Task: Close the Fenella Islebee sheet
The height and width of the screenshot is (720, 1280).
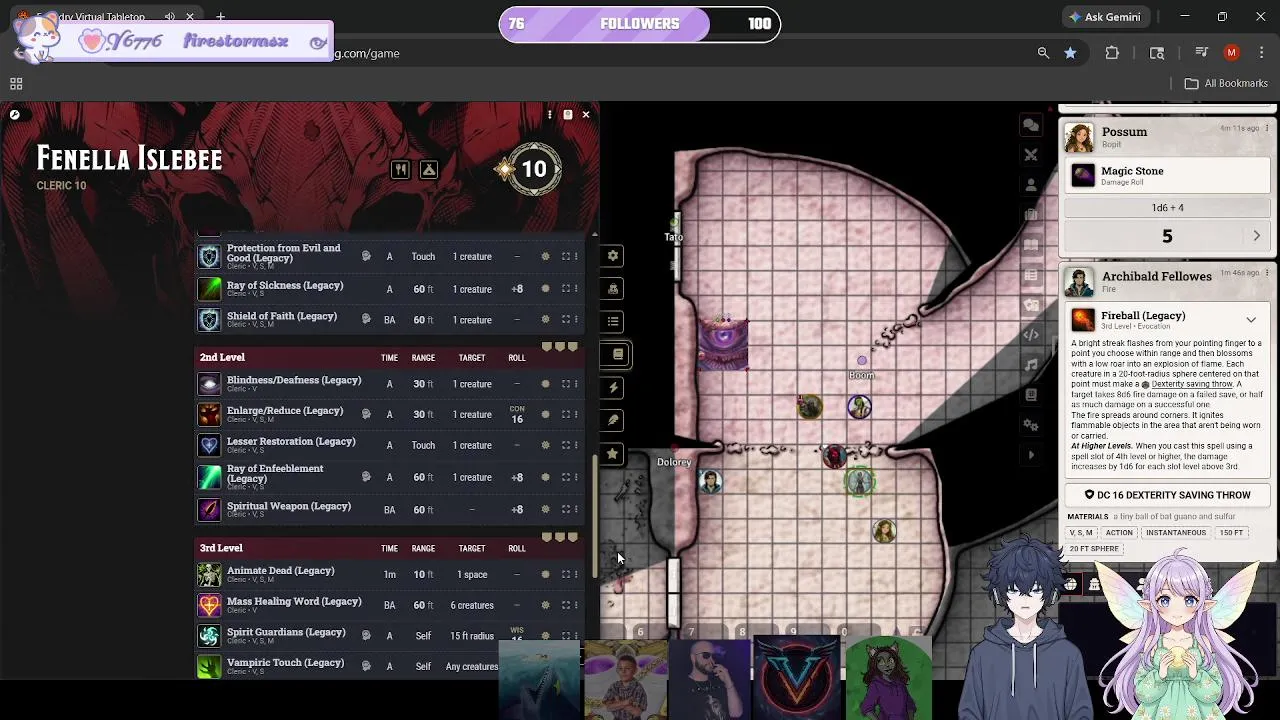Action: coord(586,115)
